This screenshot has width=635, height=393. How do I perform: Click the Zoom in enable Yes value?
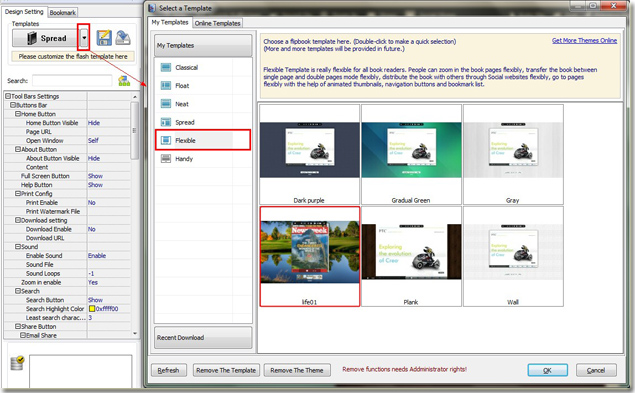[93, 282]
